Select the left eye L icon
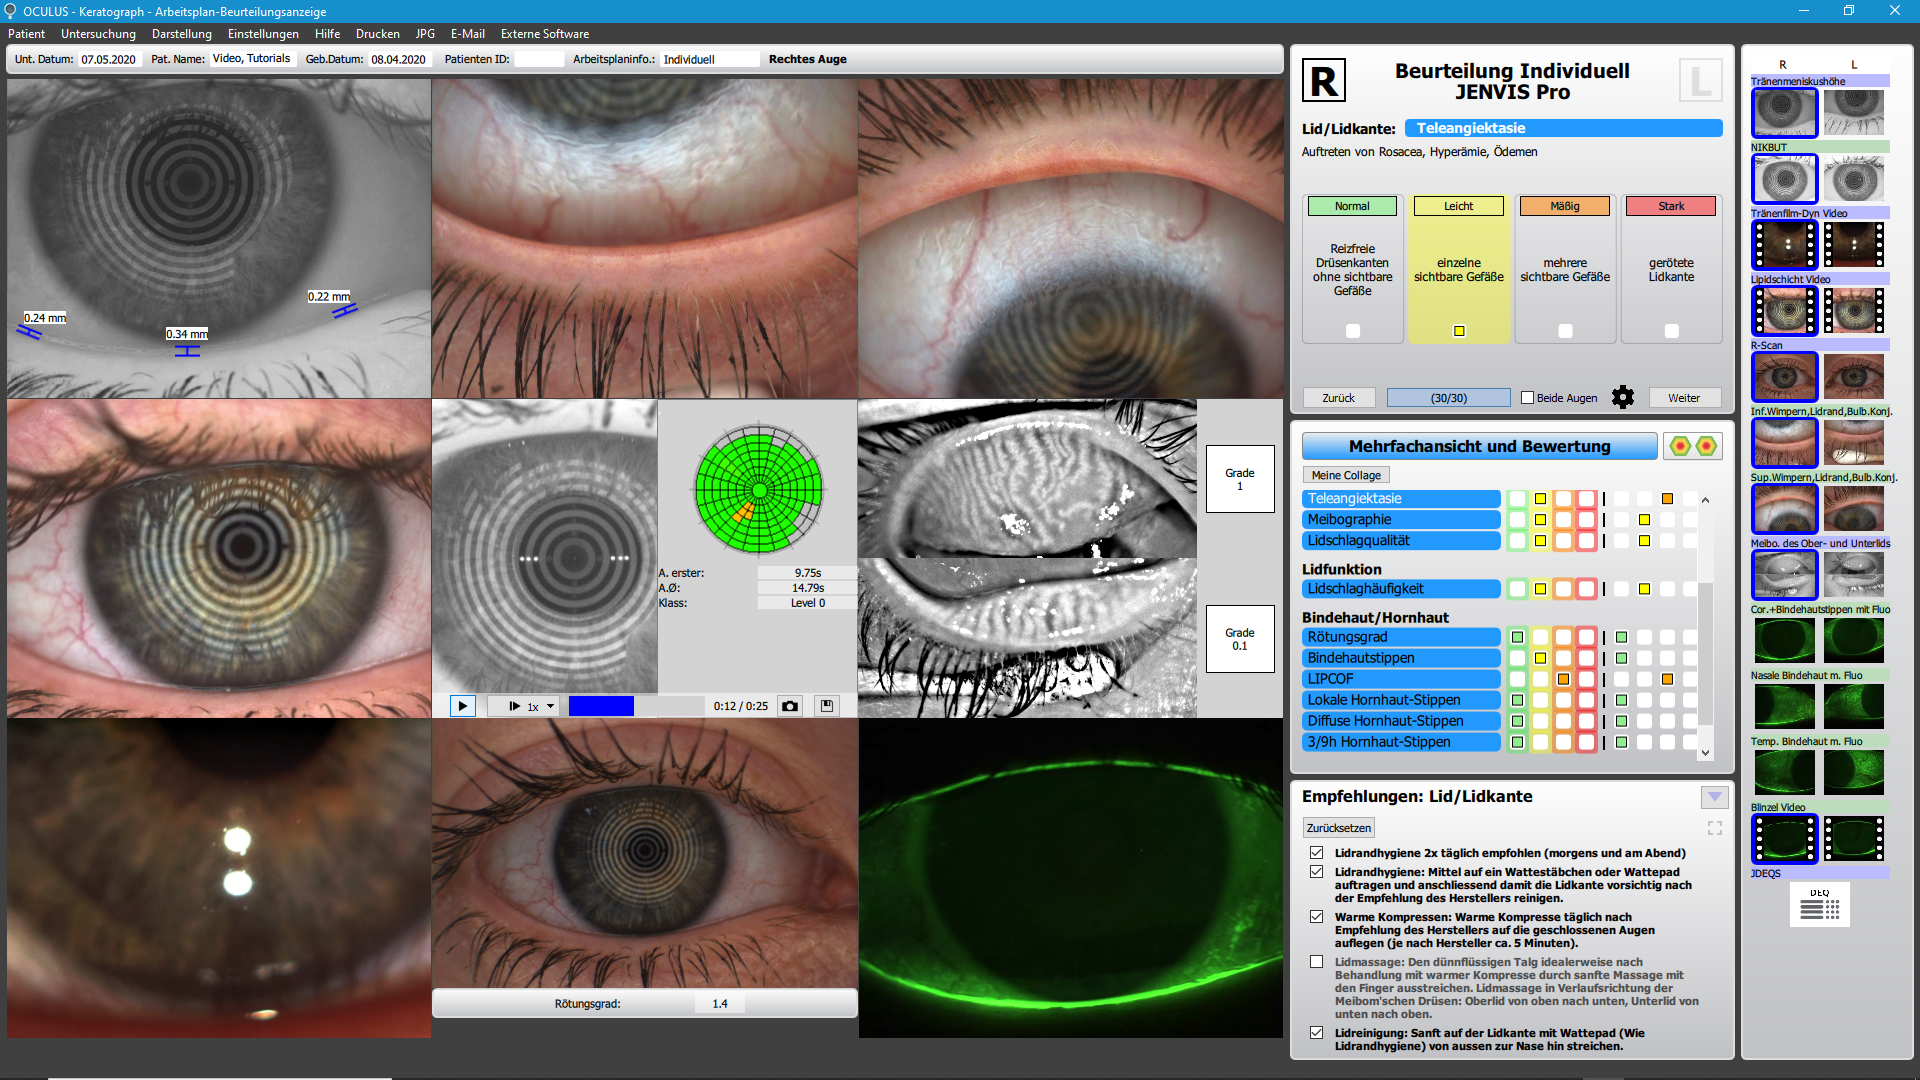 tap(1700, 81)
